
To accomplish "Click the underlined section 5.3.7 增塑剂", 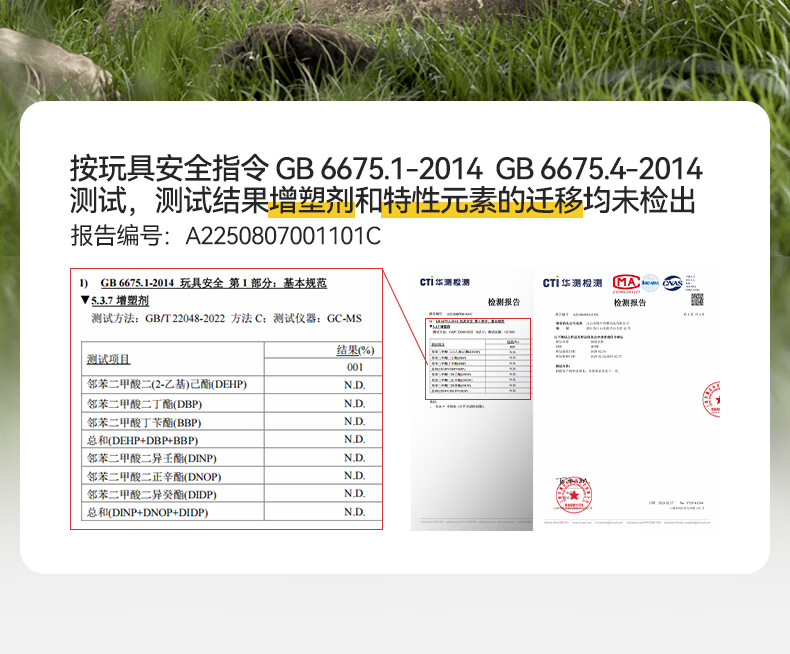I will [120, 301].
